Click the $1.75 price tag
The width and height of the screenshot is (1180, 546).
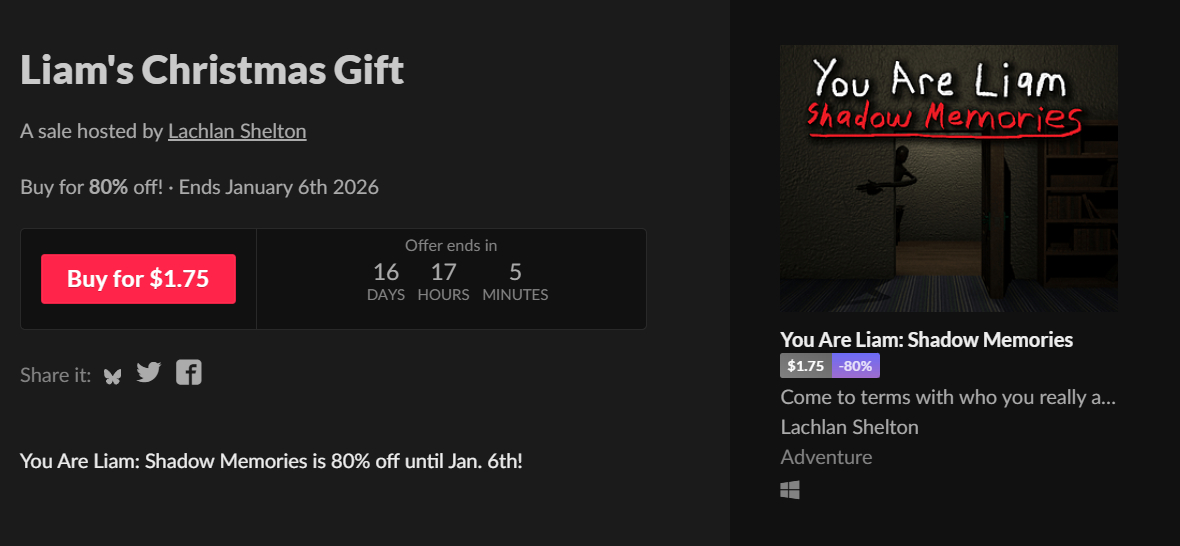pos(805,366)
